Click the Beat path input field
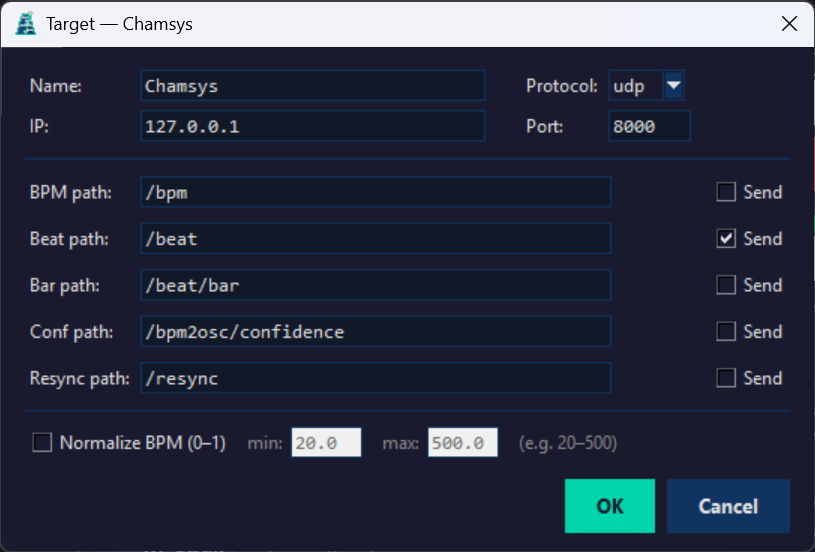Screen dimensions: 815x552 click(x=376, y=239)
